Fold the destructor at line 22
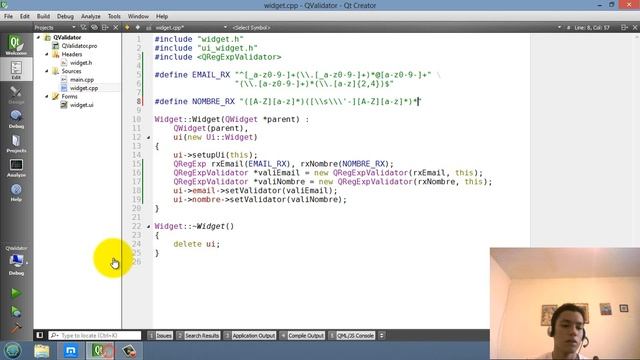640x360 pixels. click(148, 227)
